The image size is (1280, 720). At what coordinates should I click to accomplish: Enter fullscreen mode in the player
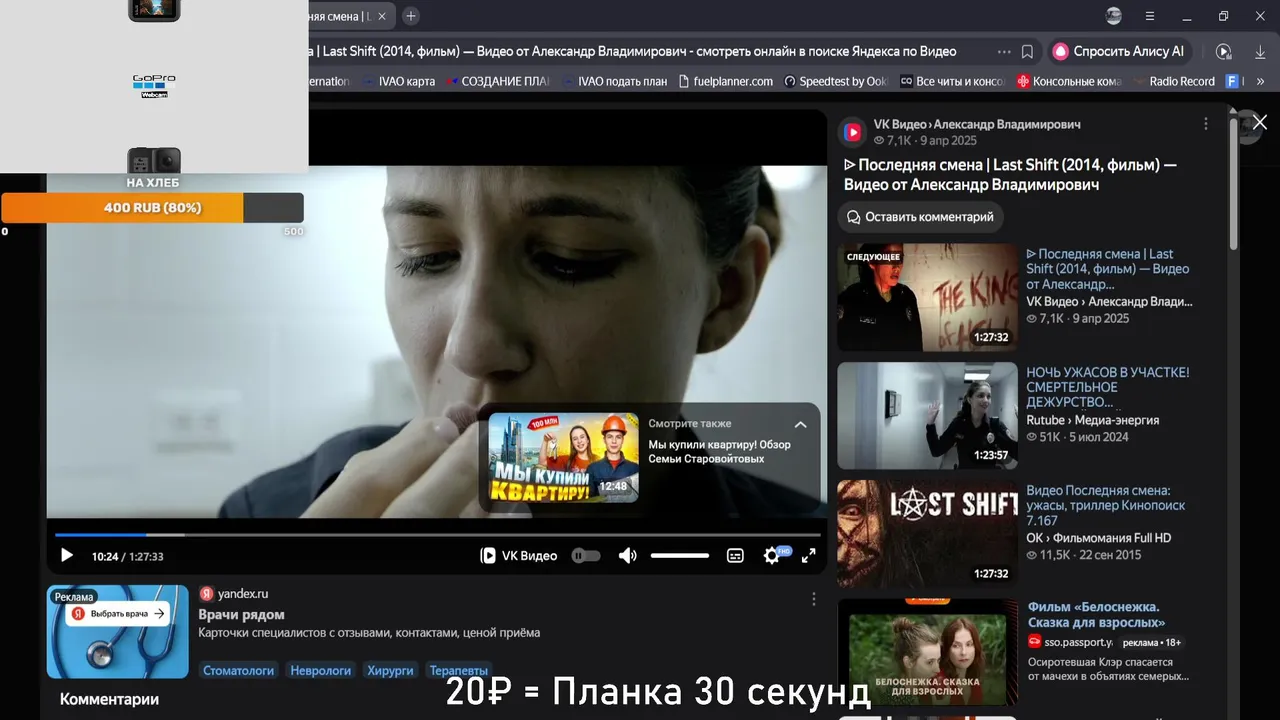[809, 556]
